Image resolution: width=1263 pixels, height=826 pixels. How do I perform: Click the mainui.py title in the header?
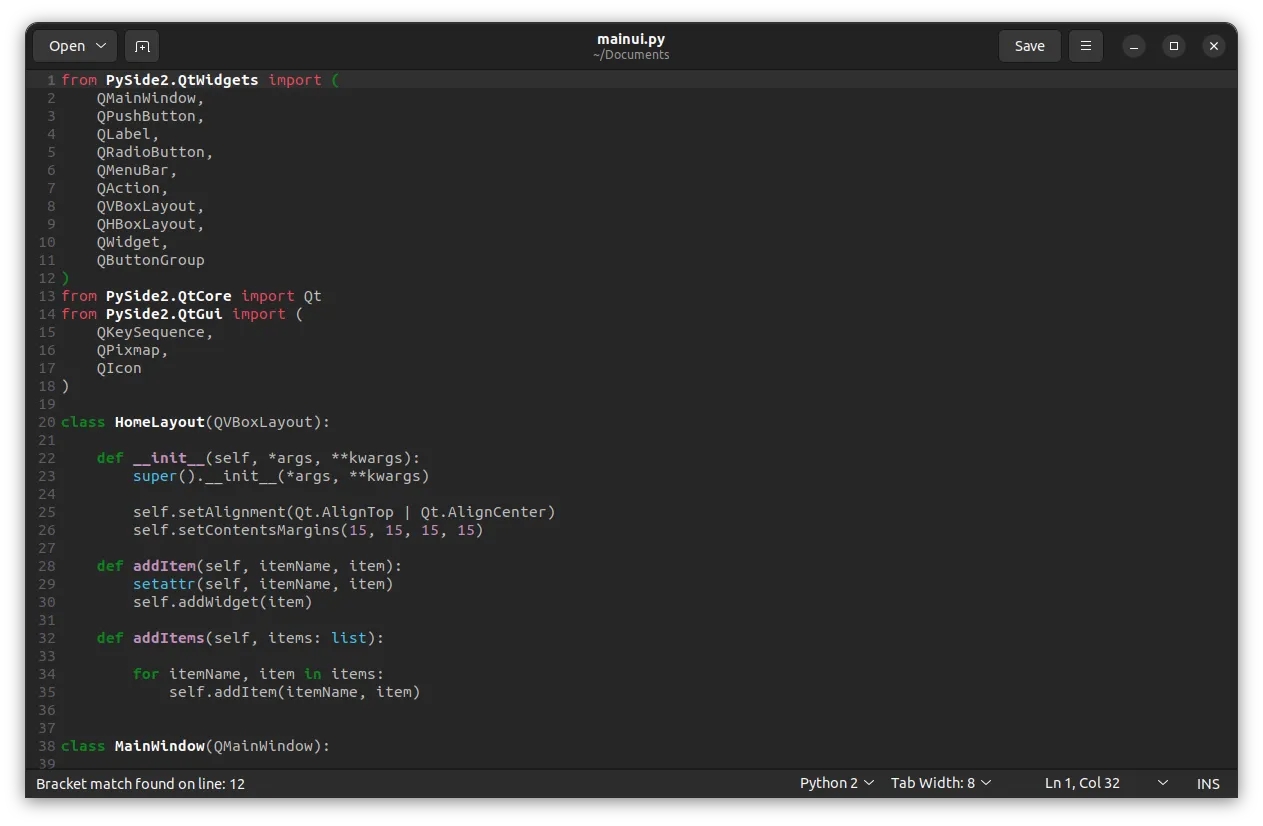631,39
